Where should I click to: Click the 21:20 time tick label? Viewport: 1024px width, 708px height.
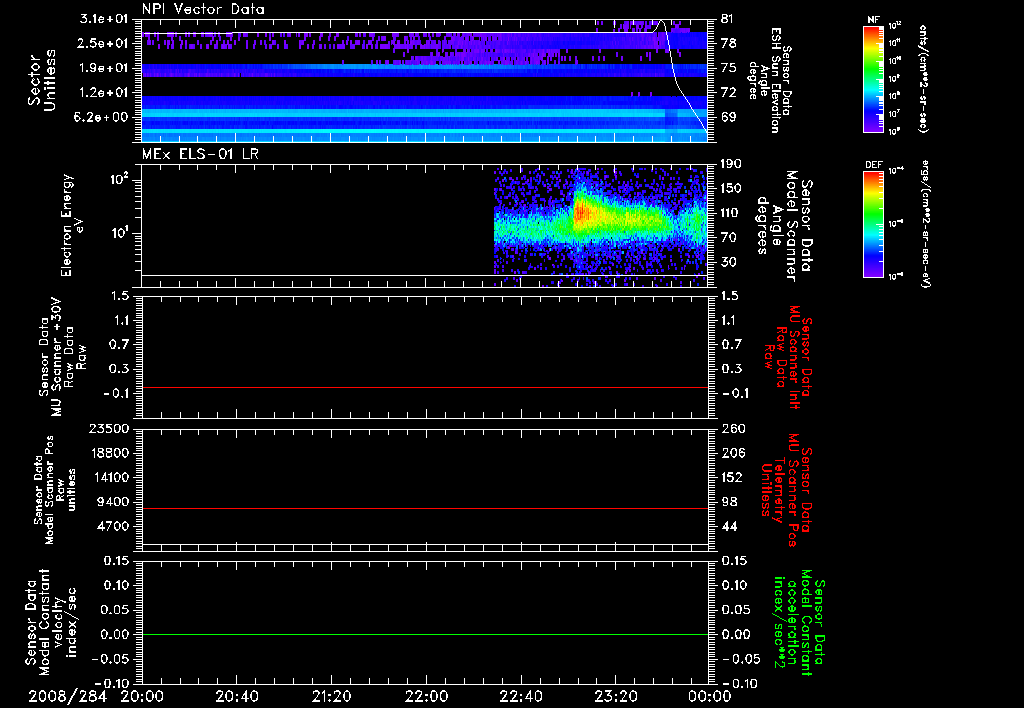coord(331,695)
